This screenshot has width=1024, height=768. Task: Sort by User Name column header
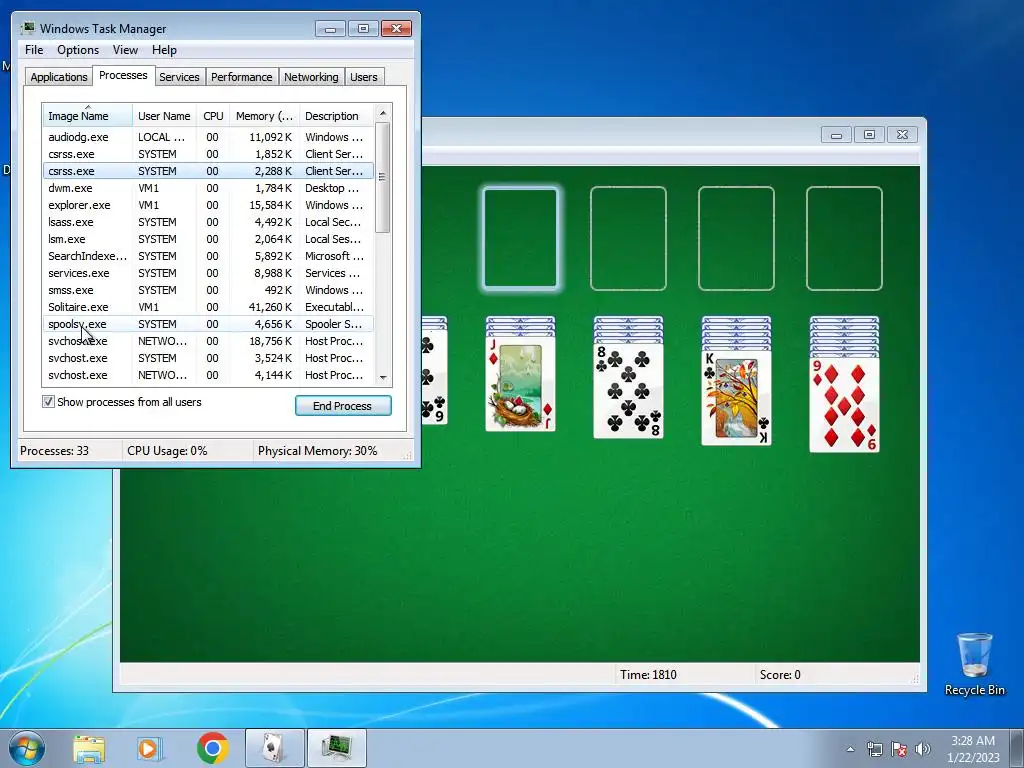[x=164, y=116]
